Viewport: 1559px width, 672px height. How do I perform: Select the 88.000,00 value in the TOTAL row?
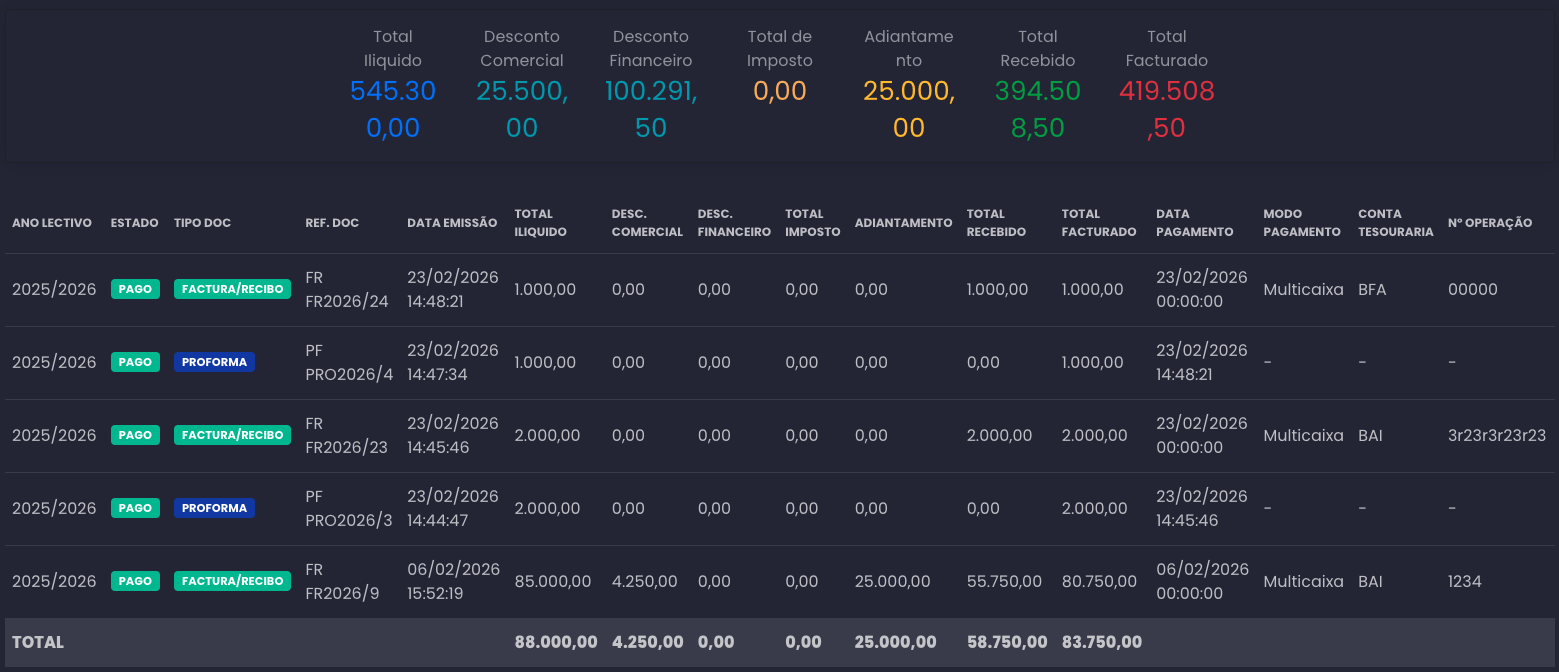pyautogui.click(x=556, y=642)
